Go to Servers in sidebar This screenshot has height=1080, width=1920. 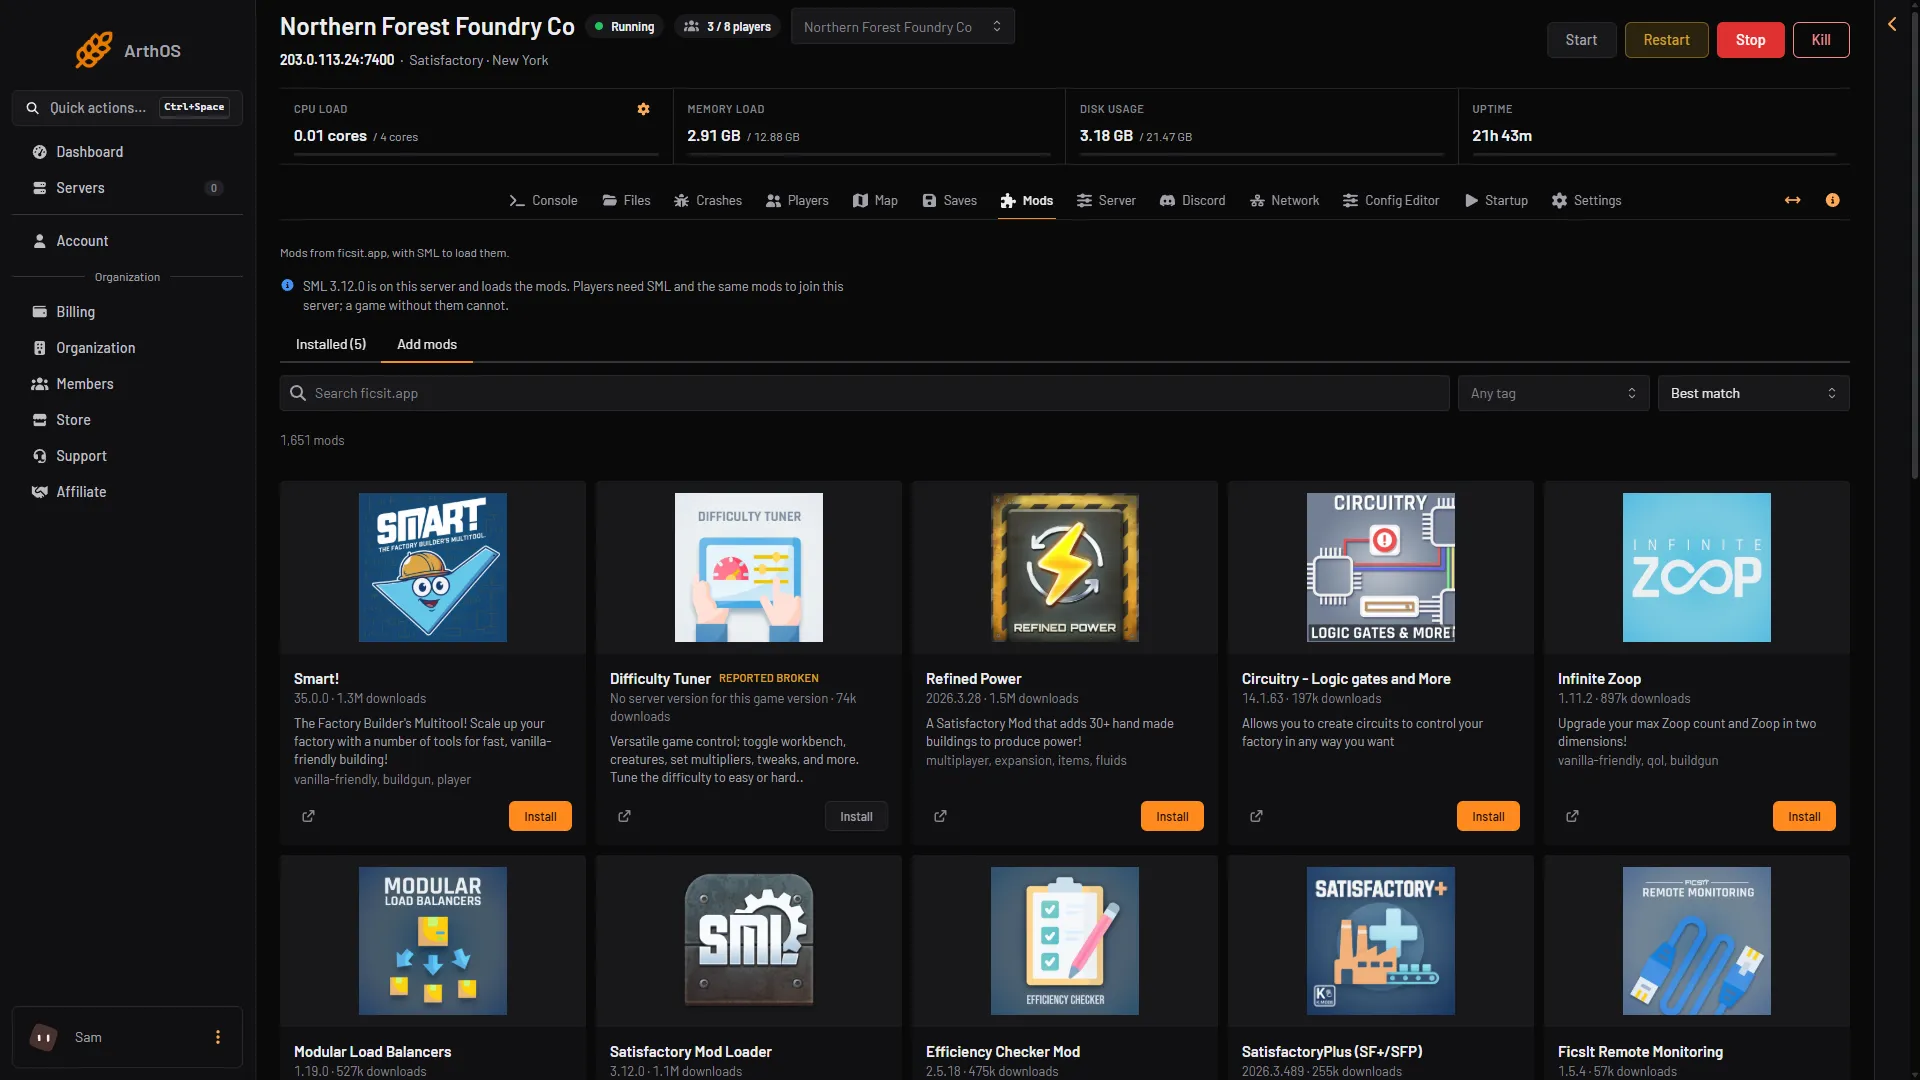(x=127, y=188)
